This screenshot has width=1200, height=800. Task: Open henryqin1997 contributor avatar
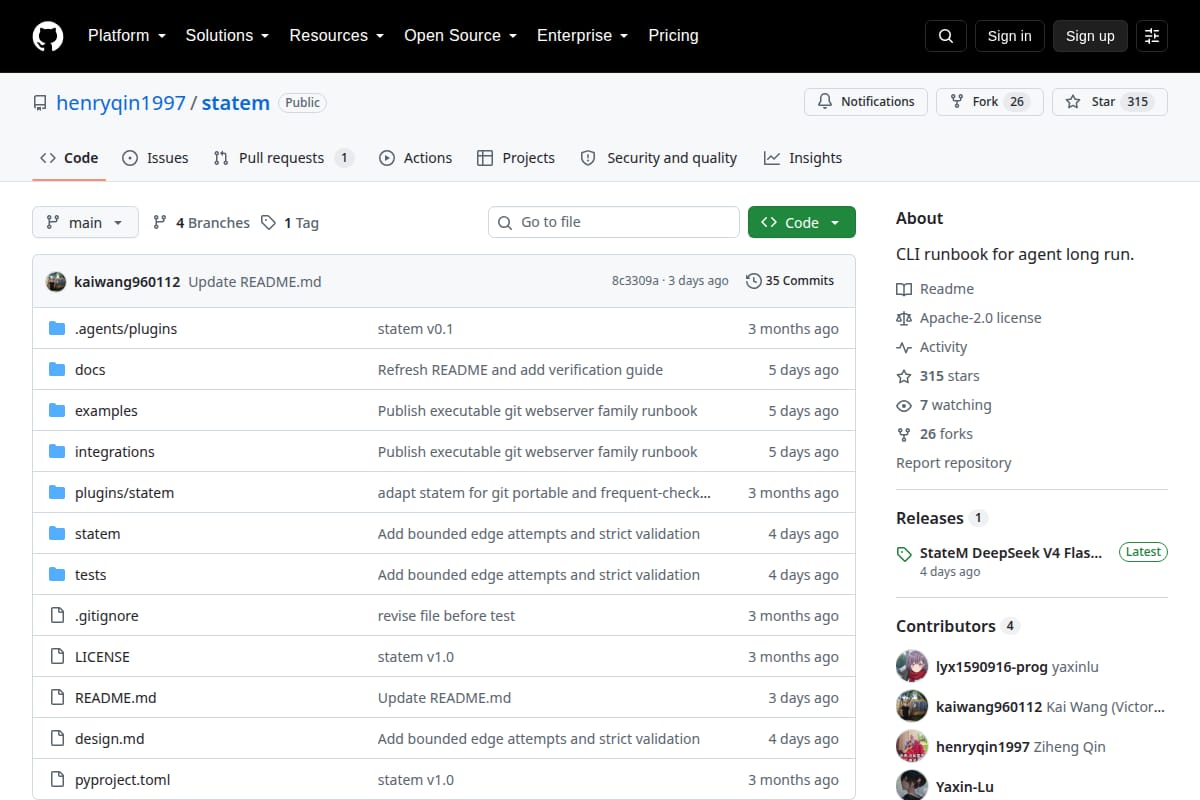coord(912,747)
